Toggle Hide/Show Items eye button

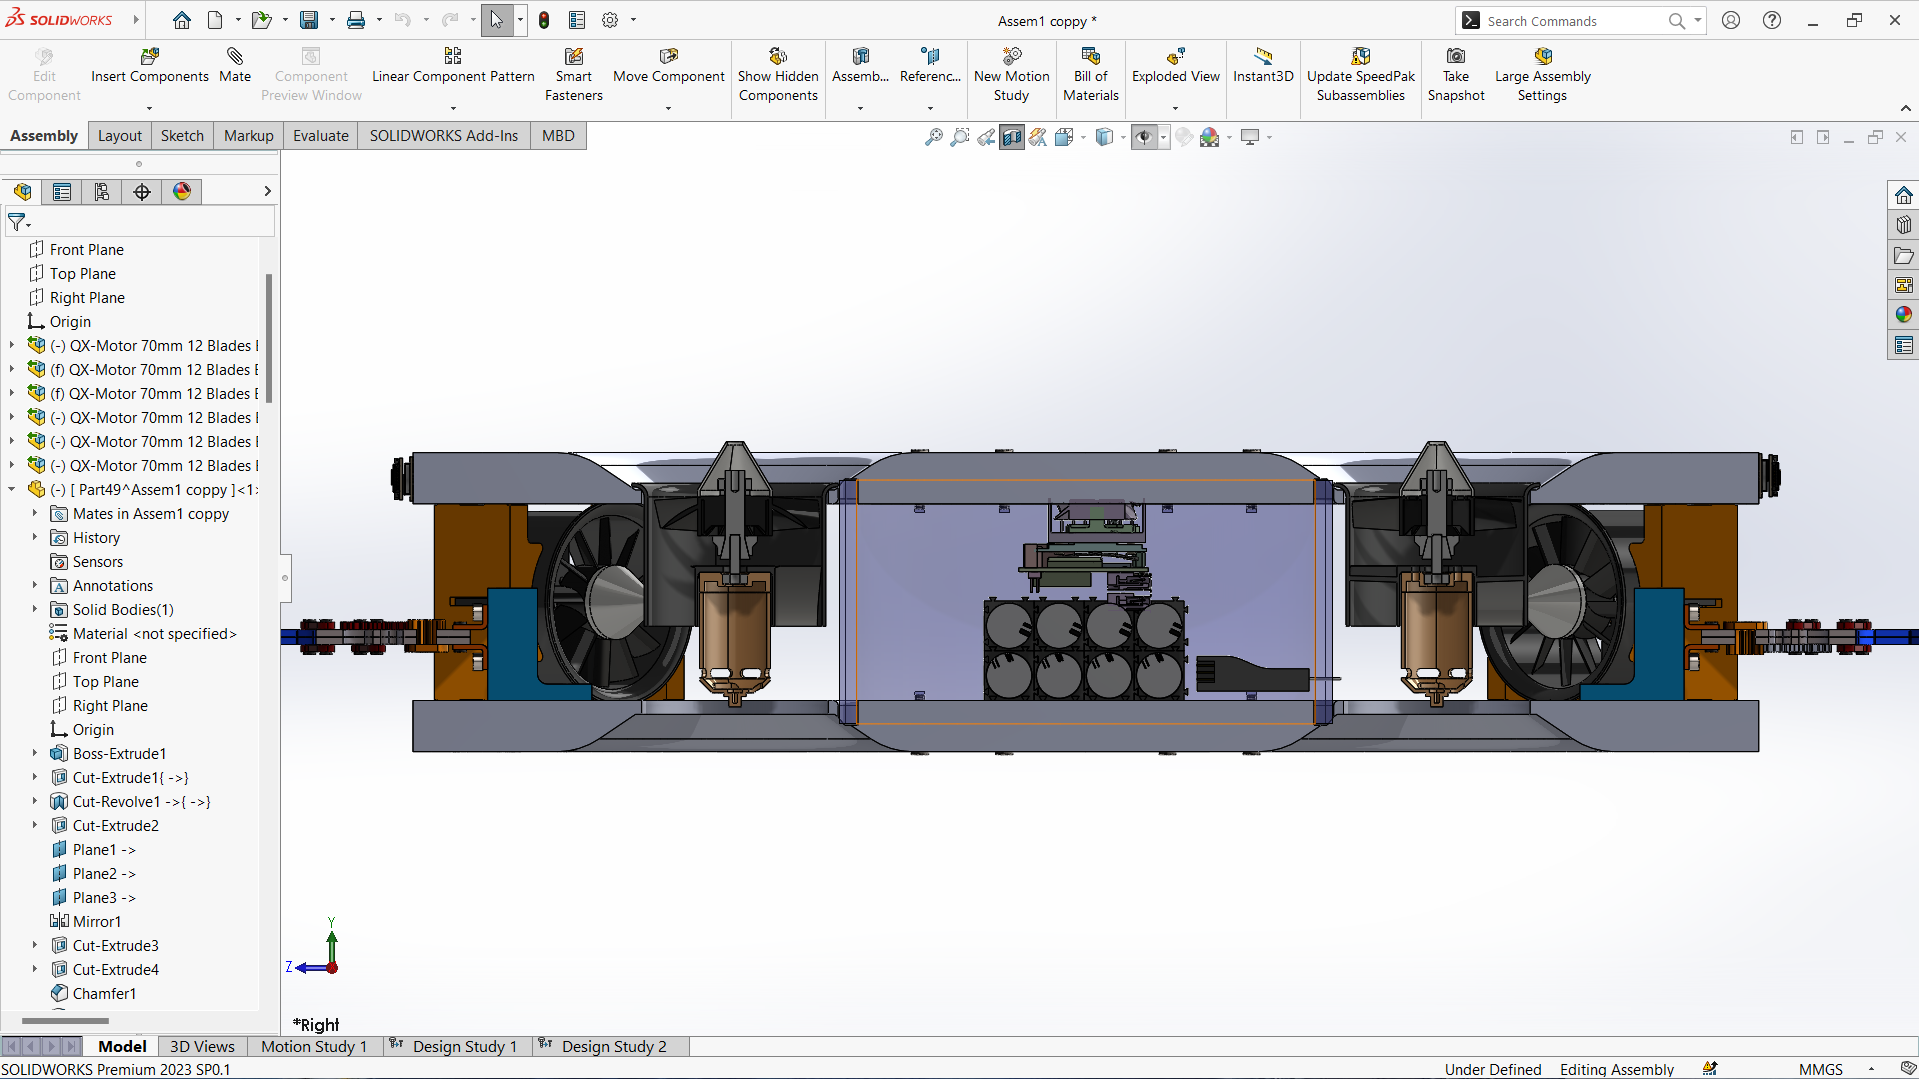tap(1144, 137)
